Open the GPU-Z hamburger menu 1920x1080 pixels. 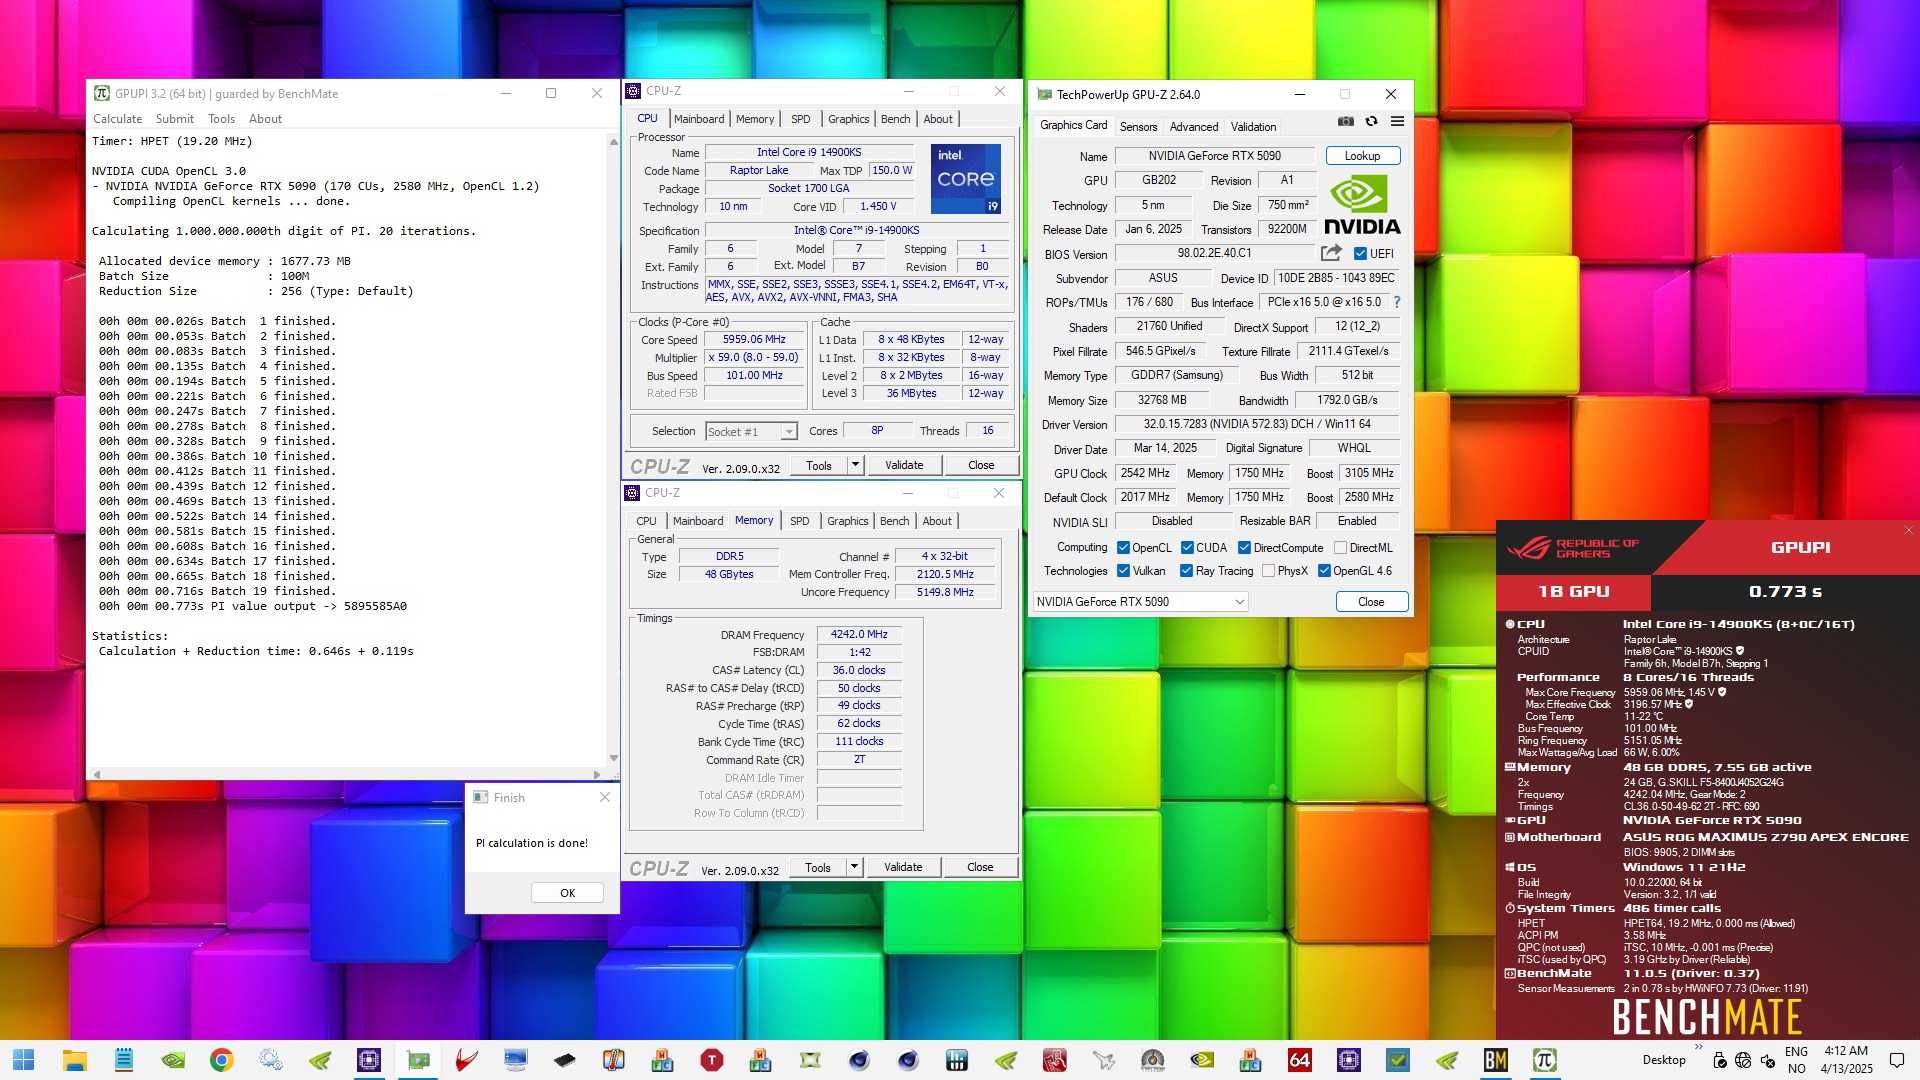(1397, 121)
